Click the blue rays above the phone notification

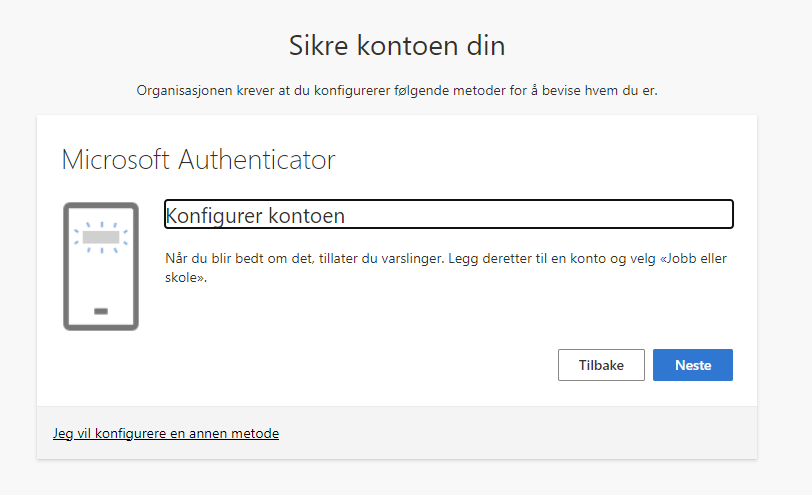pyautogui.click(x=101, y=224)
